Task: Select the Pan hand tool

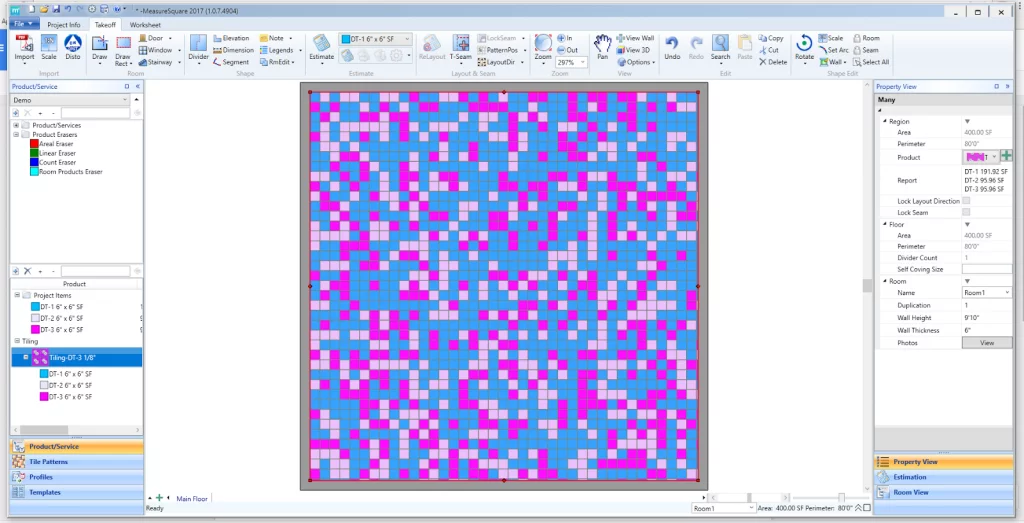Action: coord(602,45)
